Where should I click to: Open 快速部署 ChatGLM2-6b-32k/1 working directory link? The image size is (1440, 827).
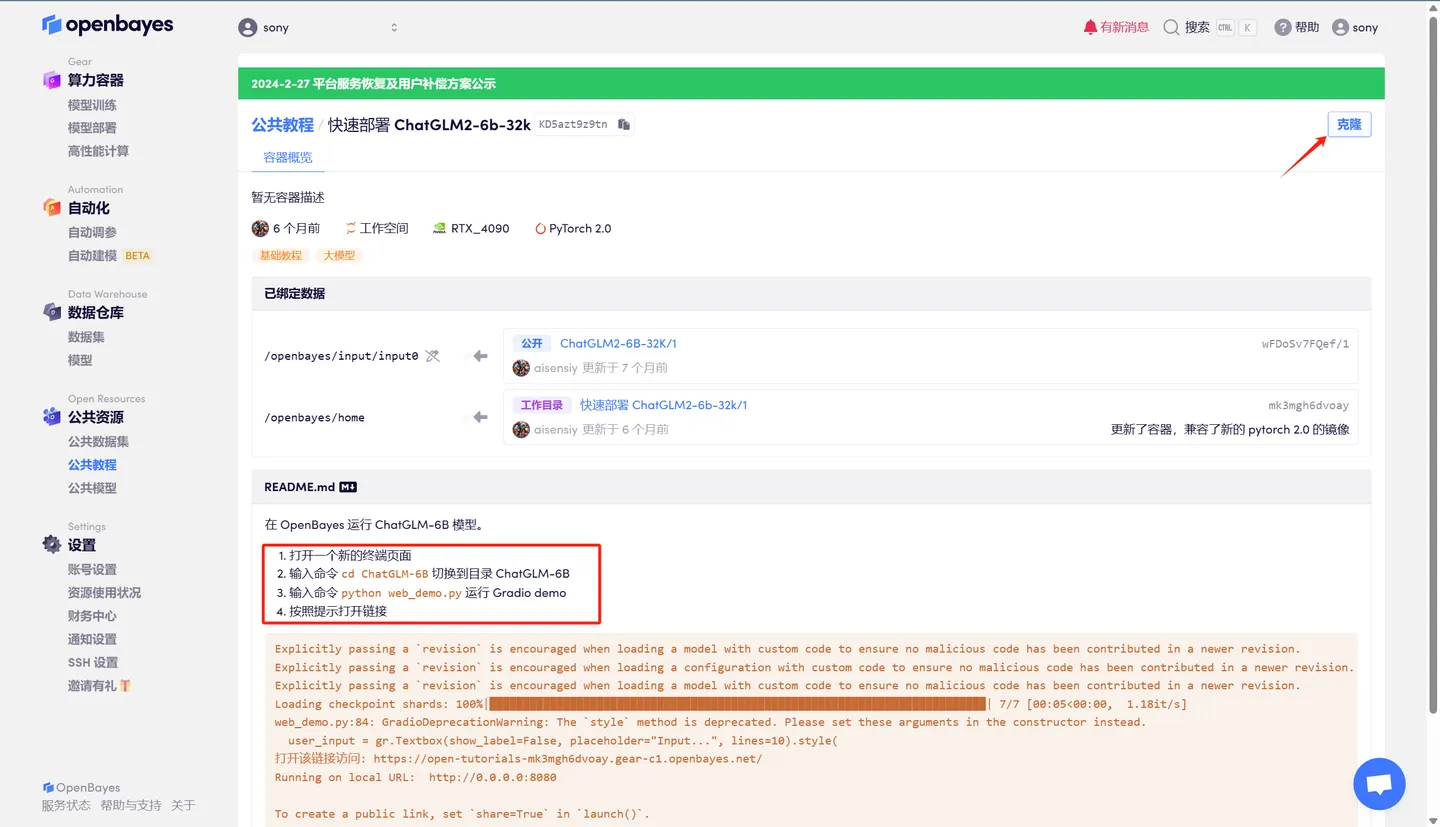[664, 405]
